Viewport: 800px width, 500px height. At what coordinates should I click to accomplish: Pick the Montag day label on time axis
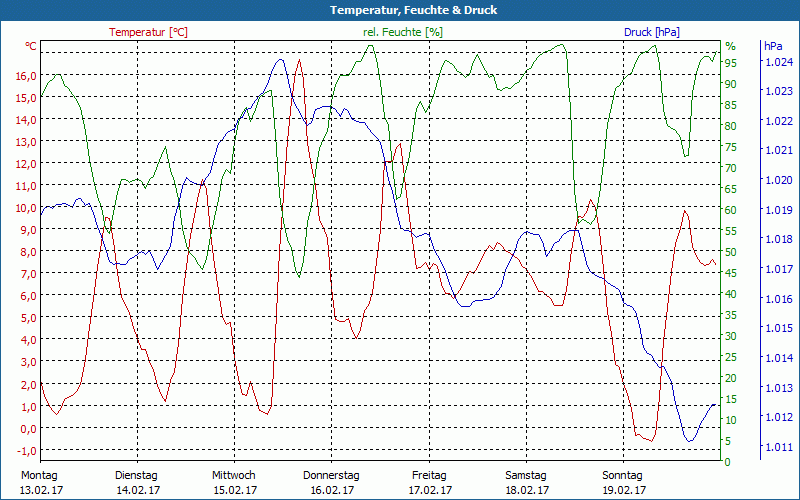(39, 475)
